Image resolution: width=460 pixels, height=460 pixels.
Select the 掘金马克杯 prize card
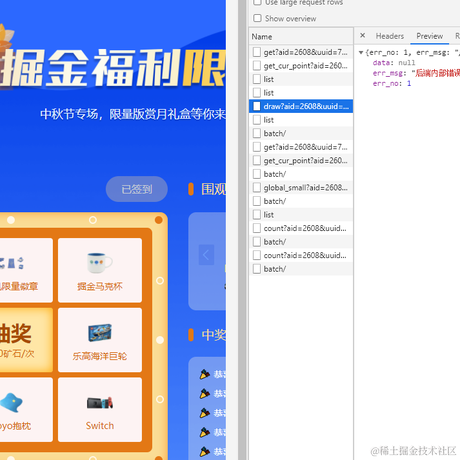[x=100, y=270]
